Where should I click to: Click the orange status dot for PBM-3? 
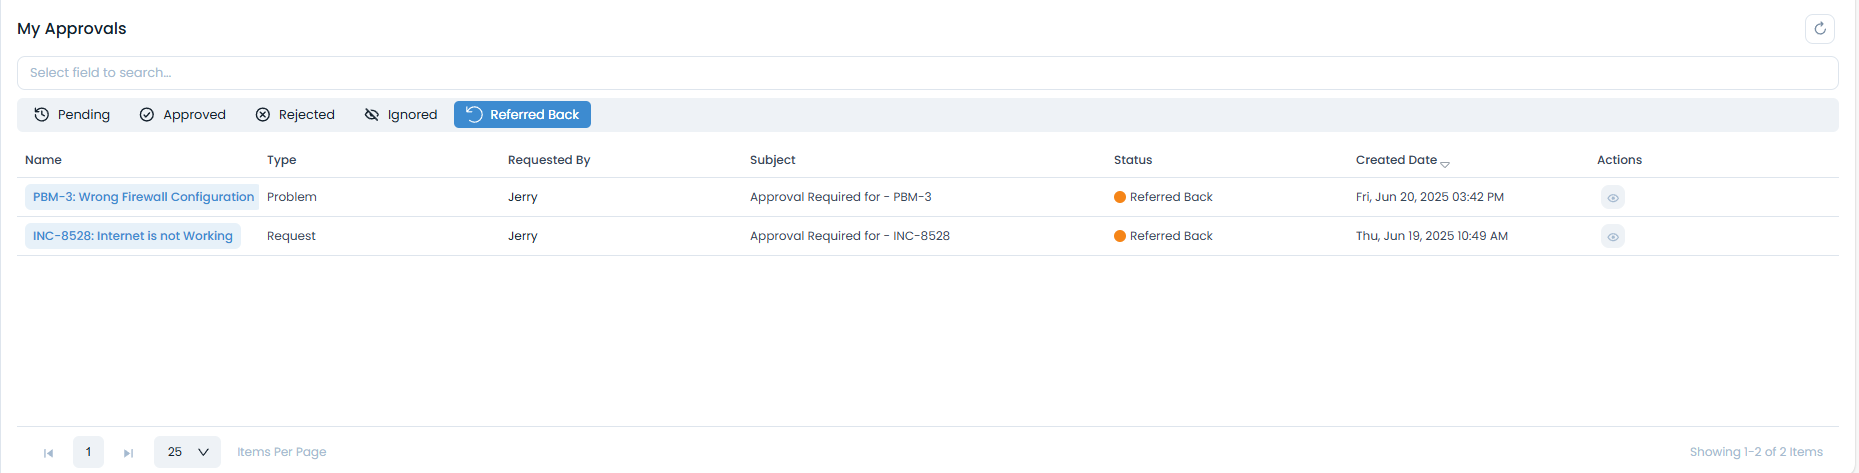tap(1120, 197)
